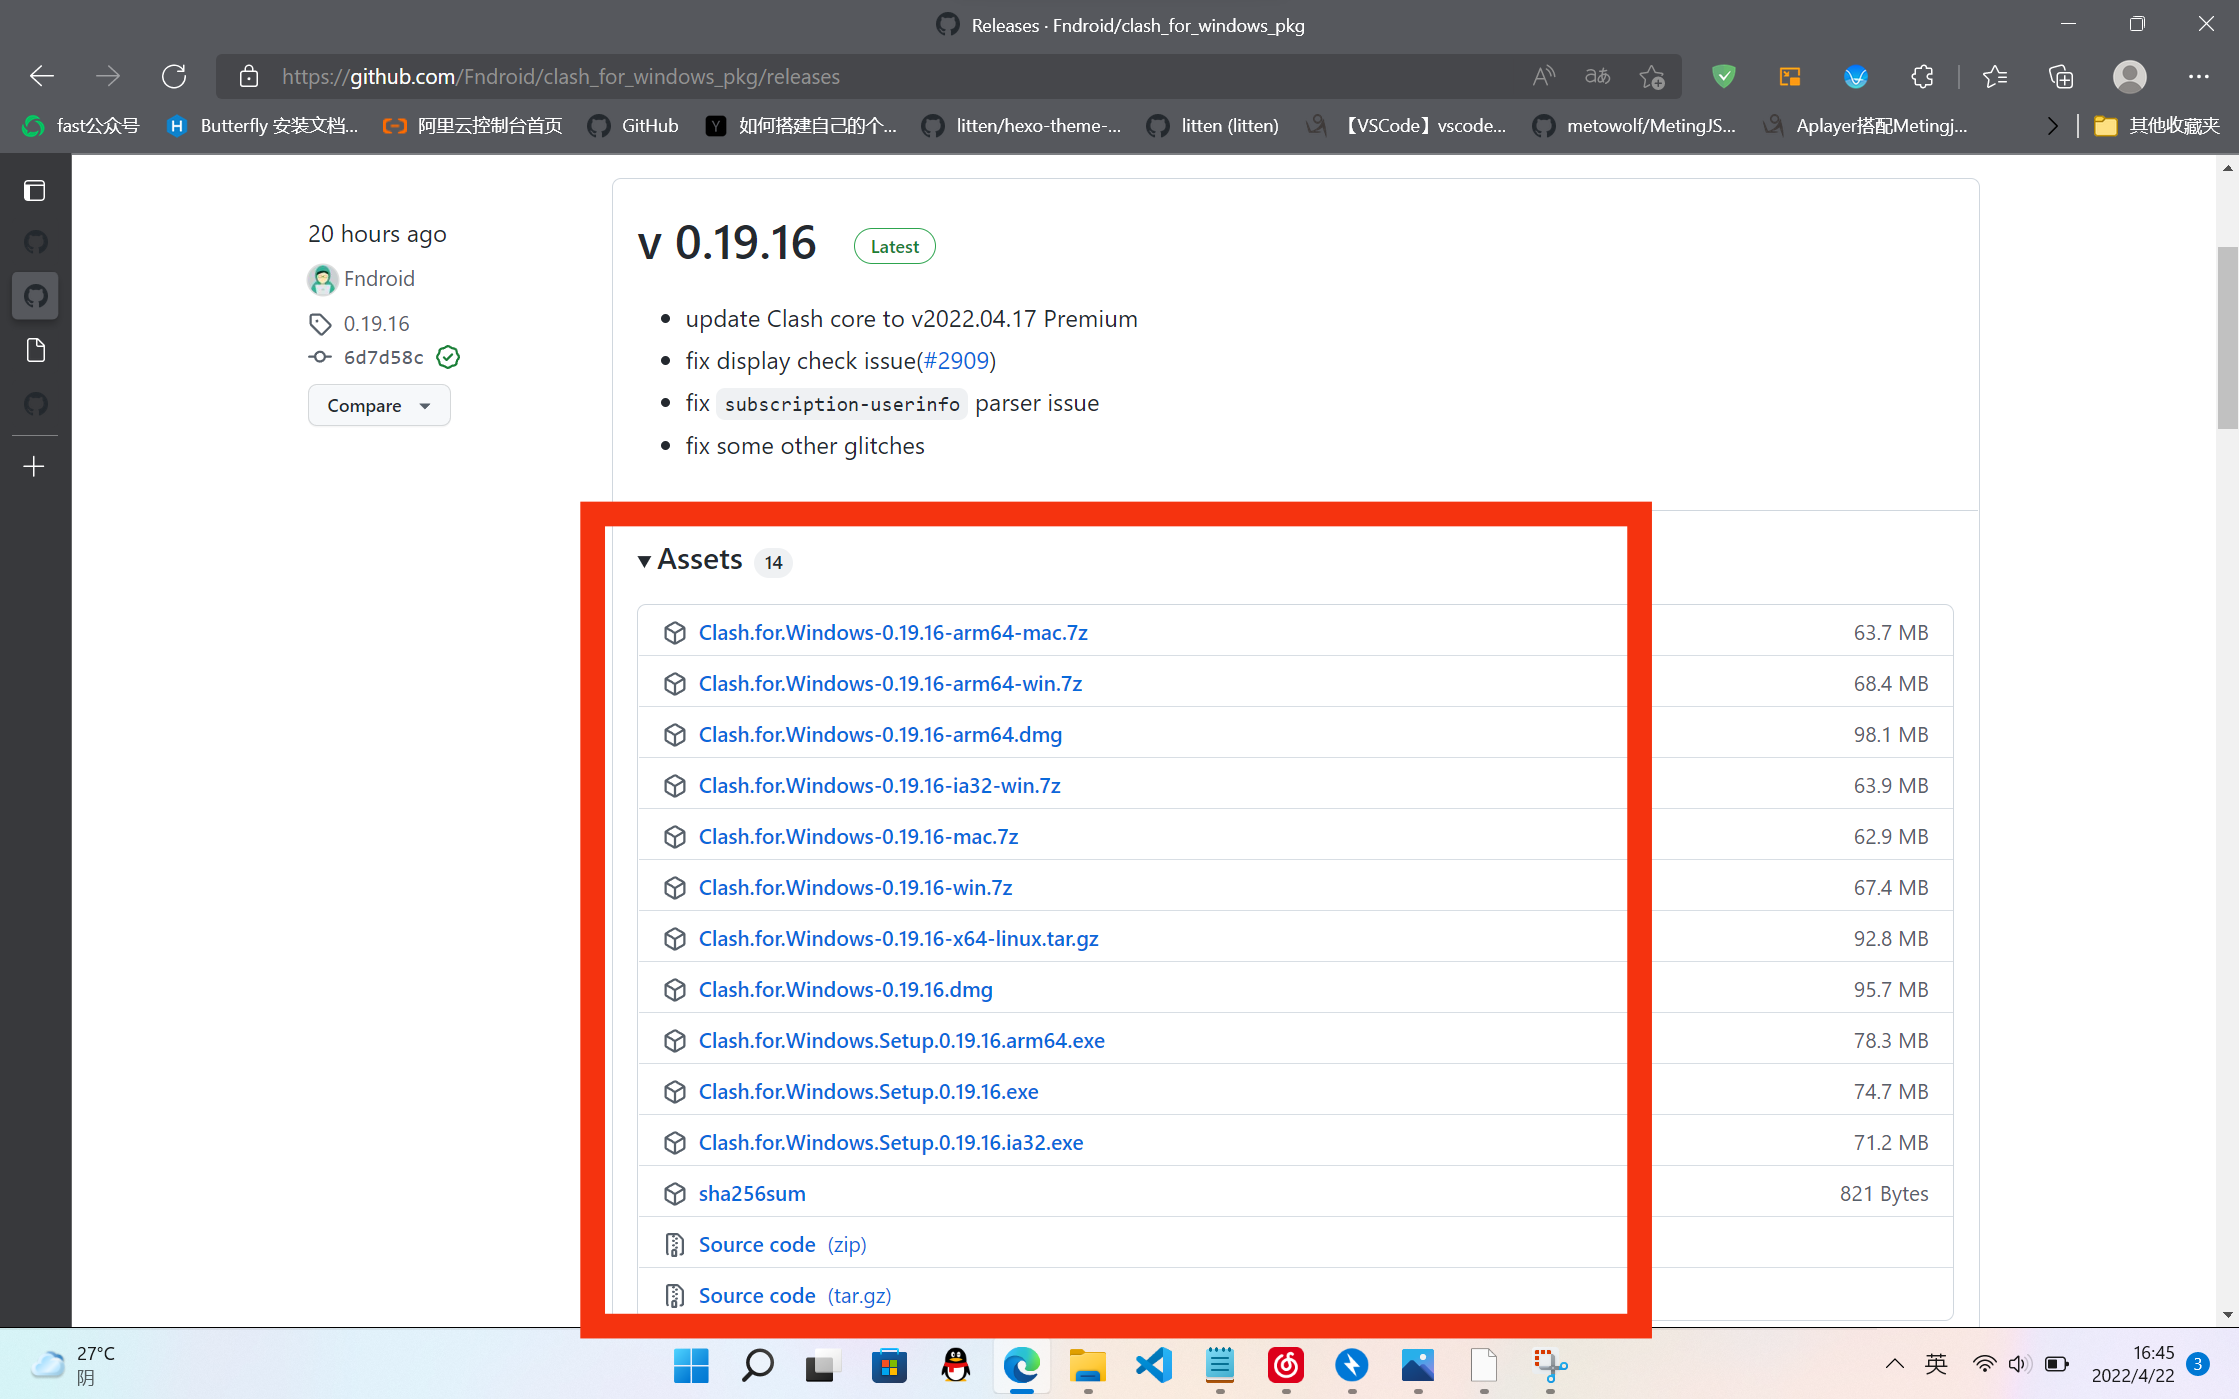Open the read aloud icon in the address bar

pos(1543,76)
